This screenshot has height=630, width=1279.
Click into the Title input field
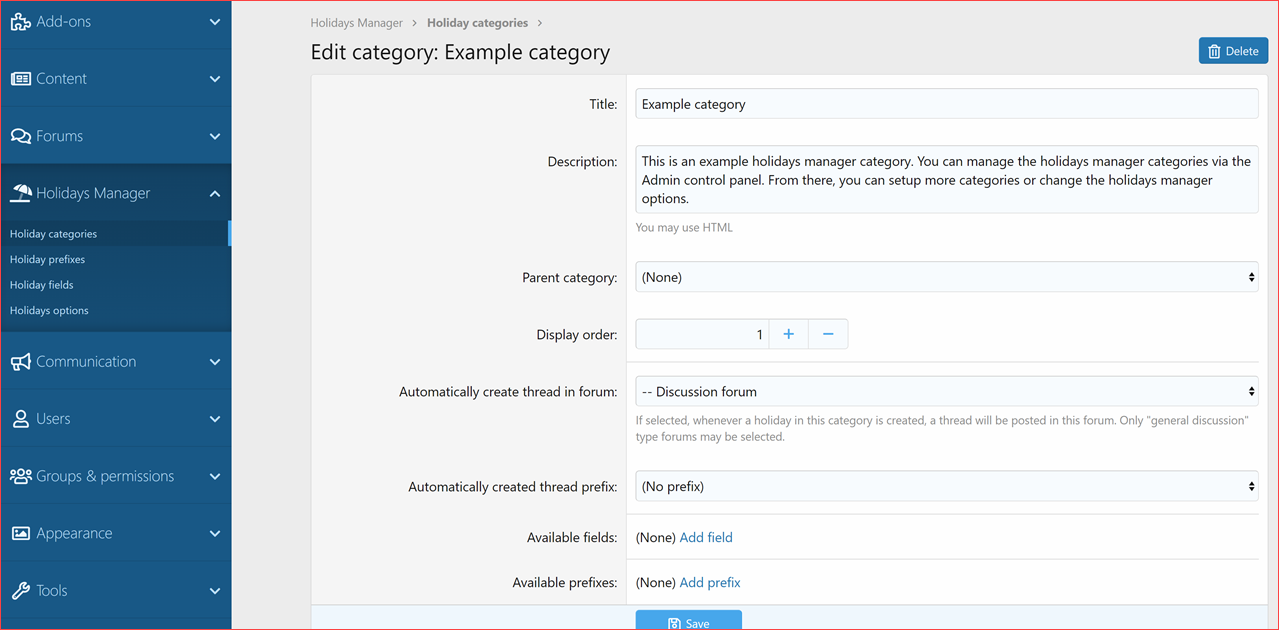click(x=946, y=104)
